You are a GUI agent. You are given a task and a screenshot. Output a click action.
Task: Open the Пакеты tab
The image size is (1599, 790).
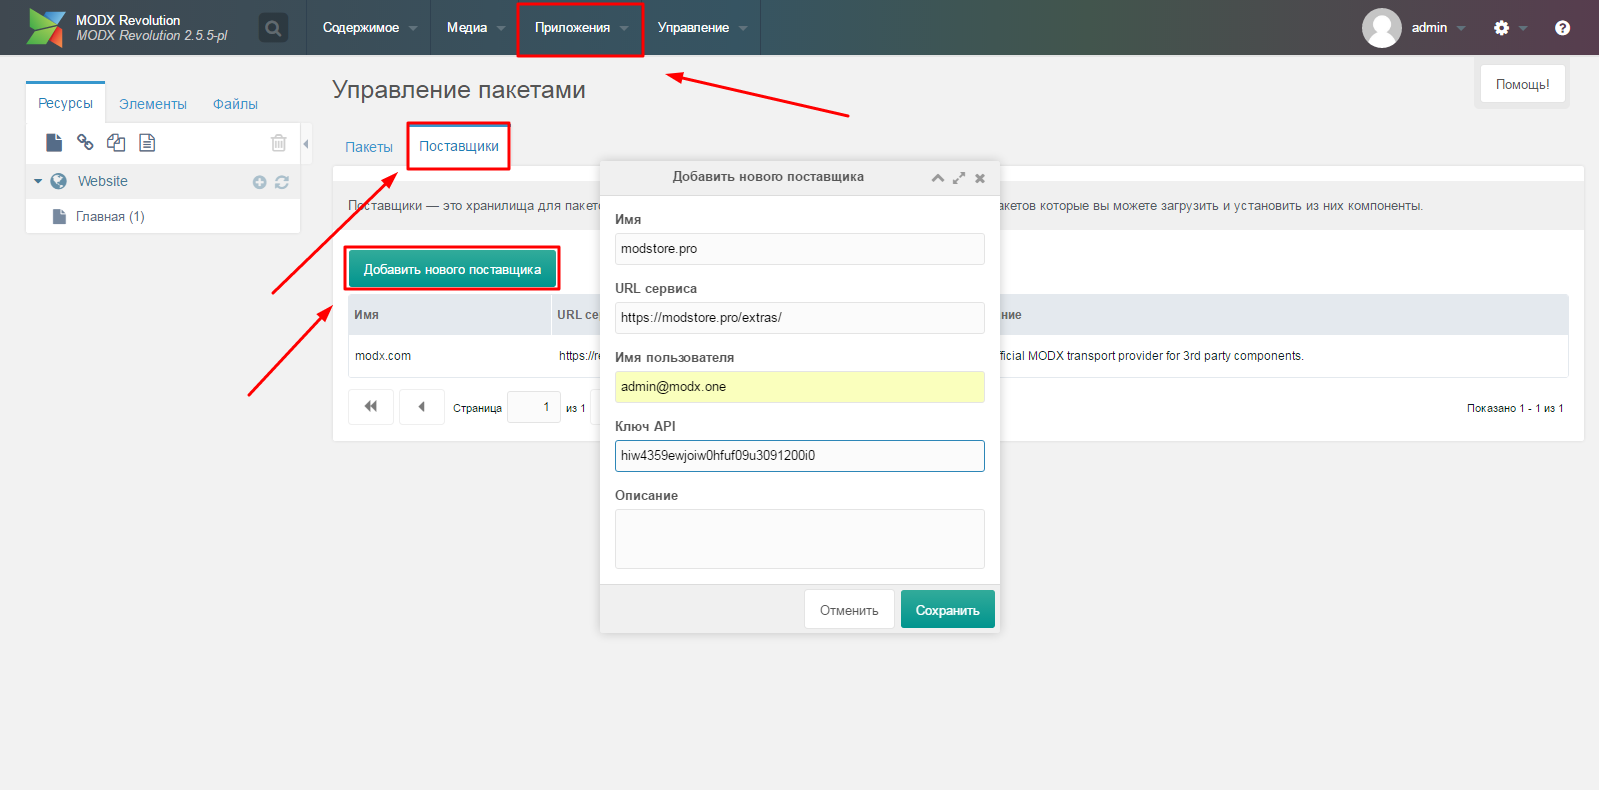[369, 147]
